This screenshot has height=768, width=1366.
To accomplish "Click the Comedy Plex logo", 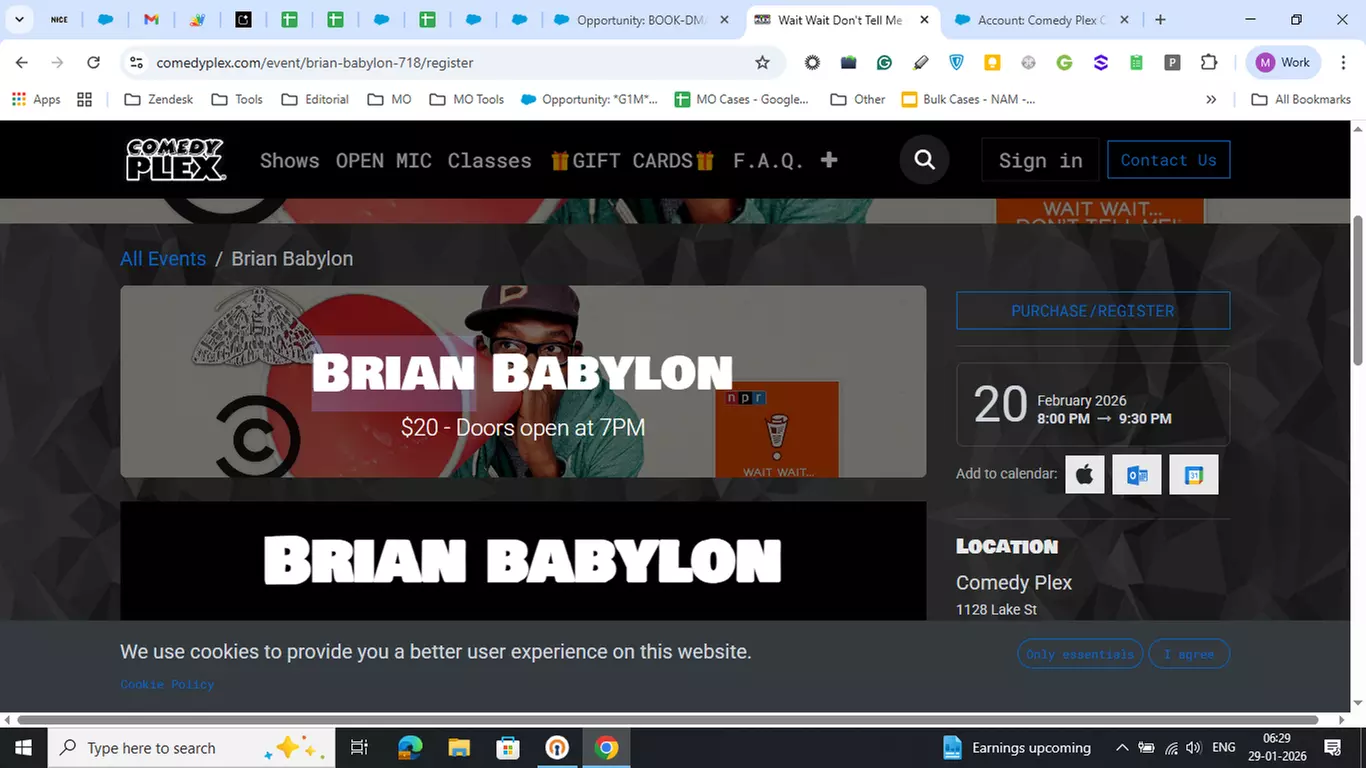I will point(175,159).
